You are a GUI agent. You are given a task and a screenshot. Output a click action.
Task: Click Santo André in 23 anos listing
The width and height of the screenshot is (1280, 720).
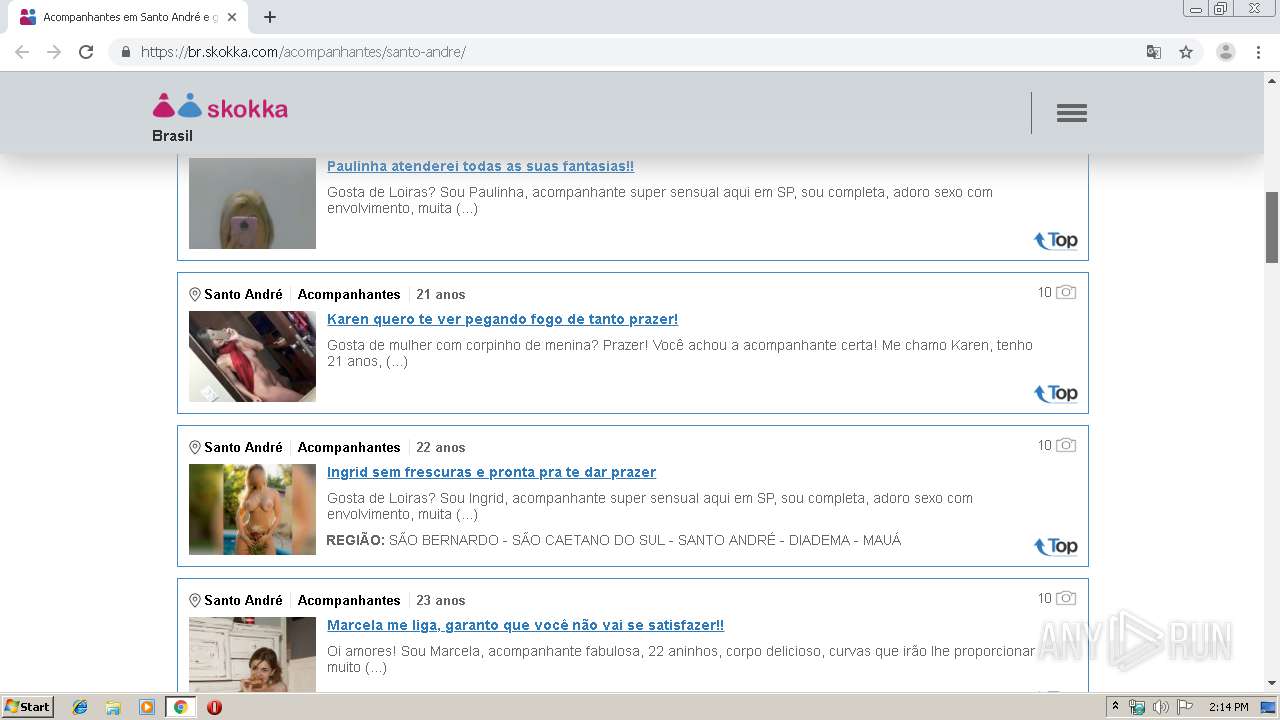click(x=243, y=600)
